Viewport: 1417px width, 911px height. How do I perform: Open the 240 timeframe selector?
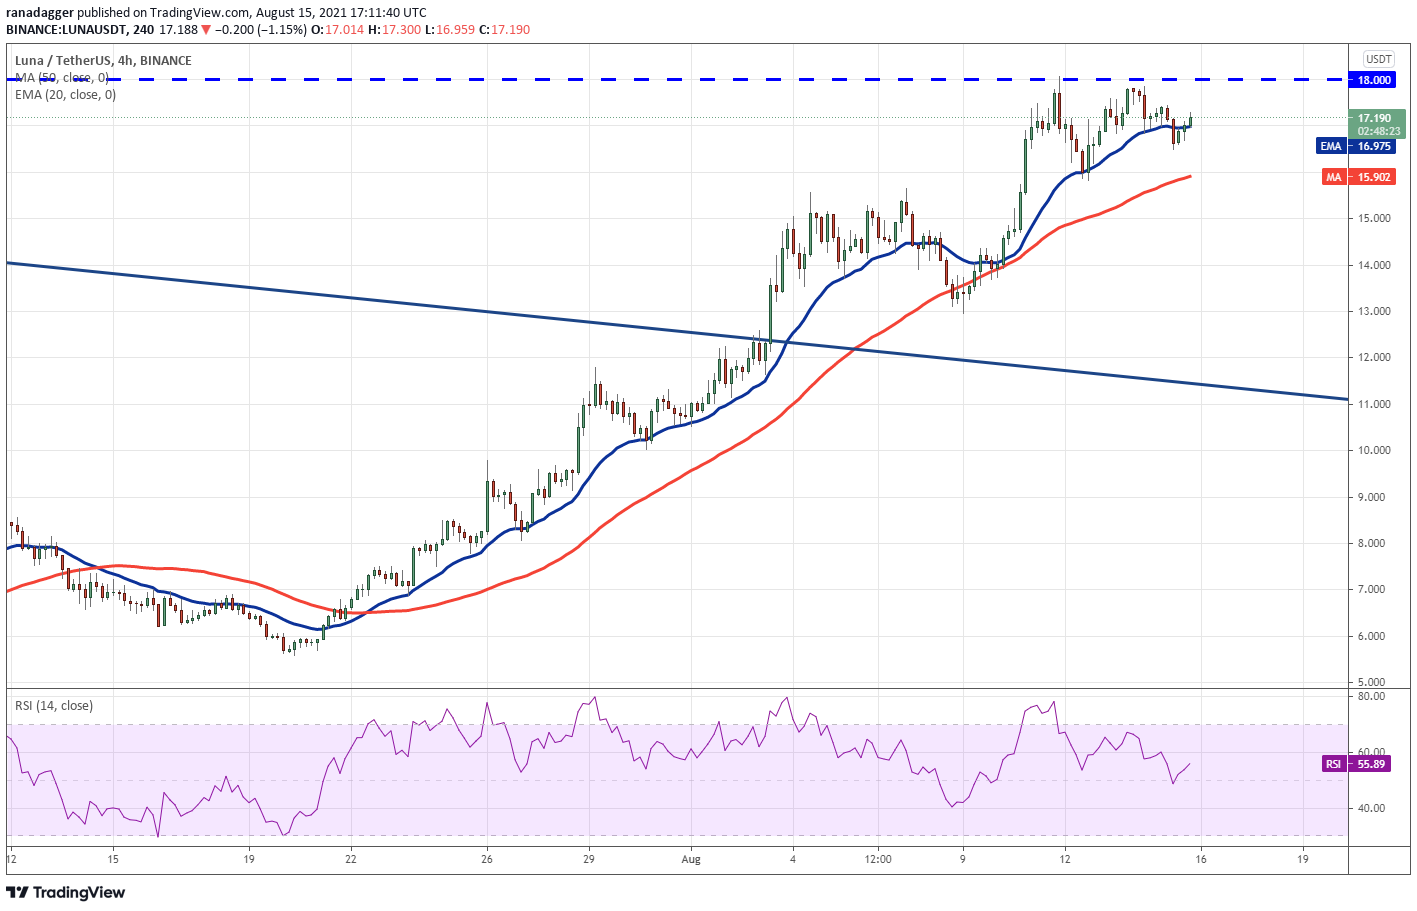pos(141,29)
